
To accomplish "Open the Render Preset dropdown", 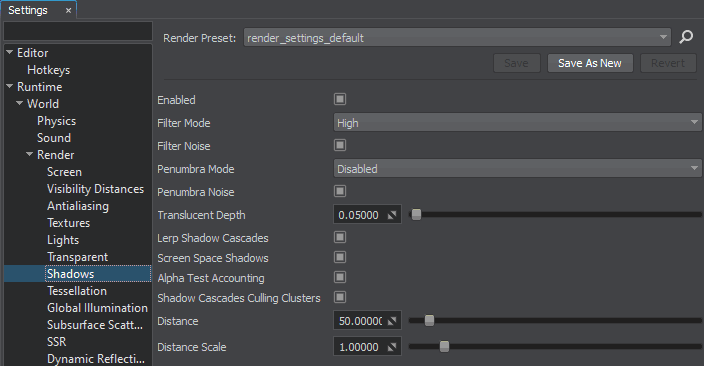I will pos(457,38).
